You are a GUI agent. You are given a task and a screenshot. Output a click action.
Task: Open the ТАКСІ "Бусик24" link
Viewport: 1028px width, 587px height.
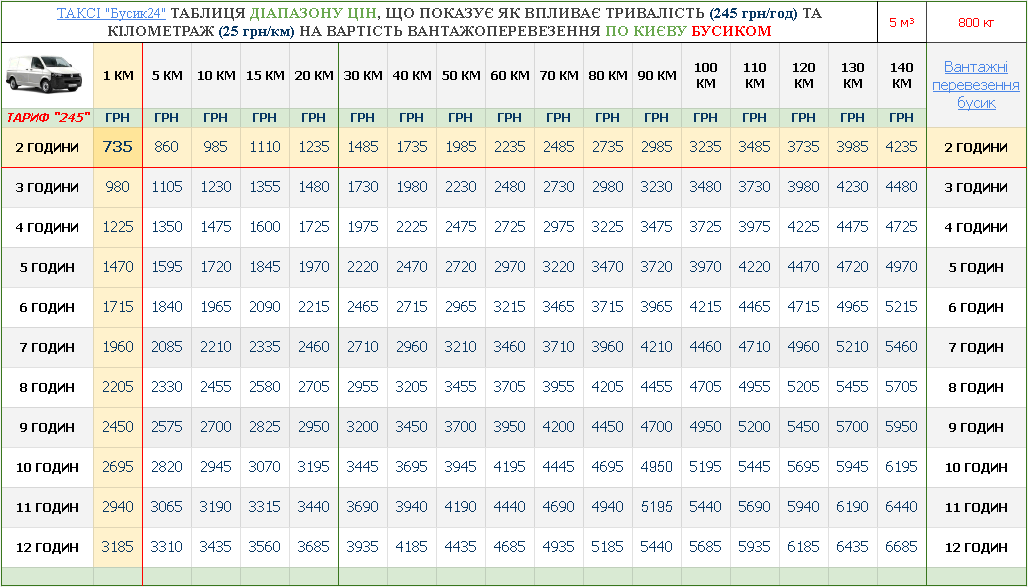coord(111,14)
